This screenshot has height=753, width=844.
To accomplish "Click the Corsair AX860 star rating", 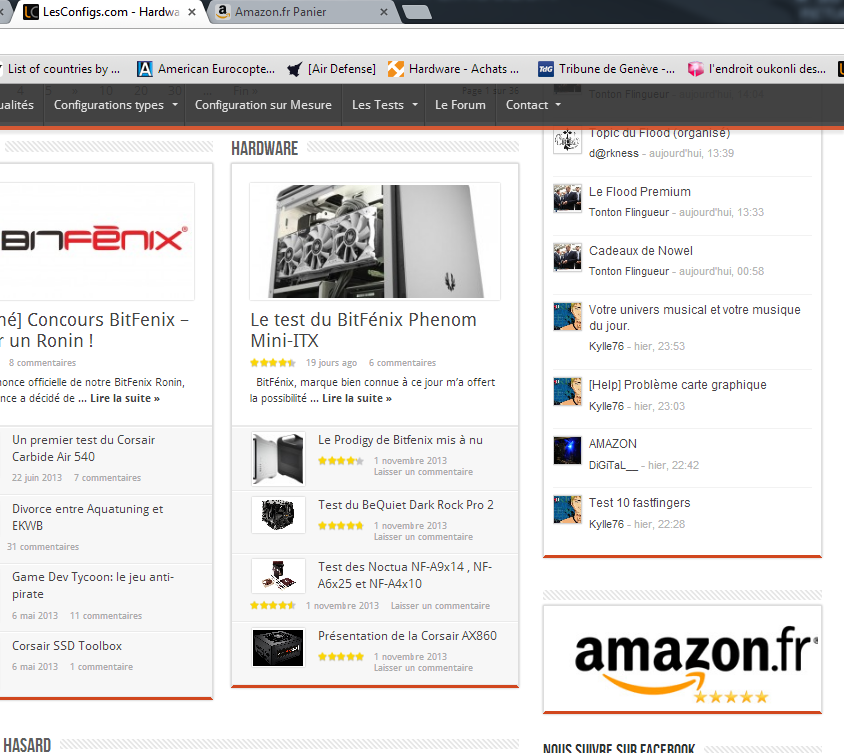I will (x=341, y=657).
